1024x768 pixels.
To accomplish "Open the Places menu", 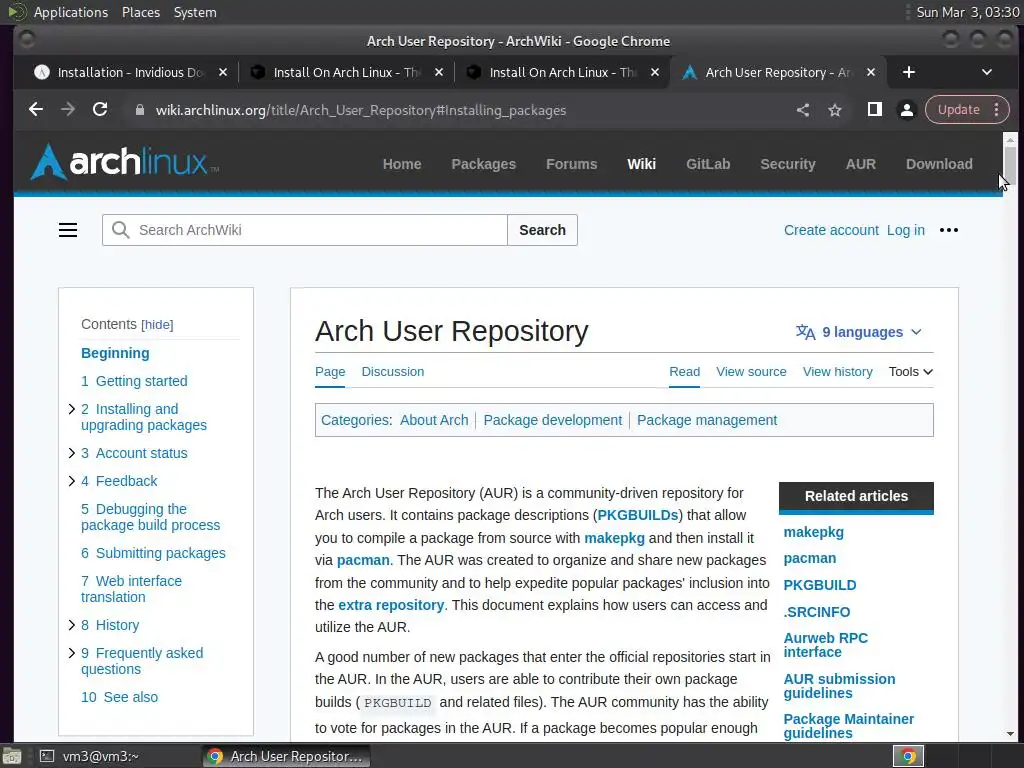I will pos(141,12).
